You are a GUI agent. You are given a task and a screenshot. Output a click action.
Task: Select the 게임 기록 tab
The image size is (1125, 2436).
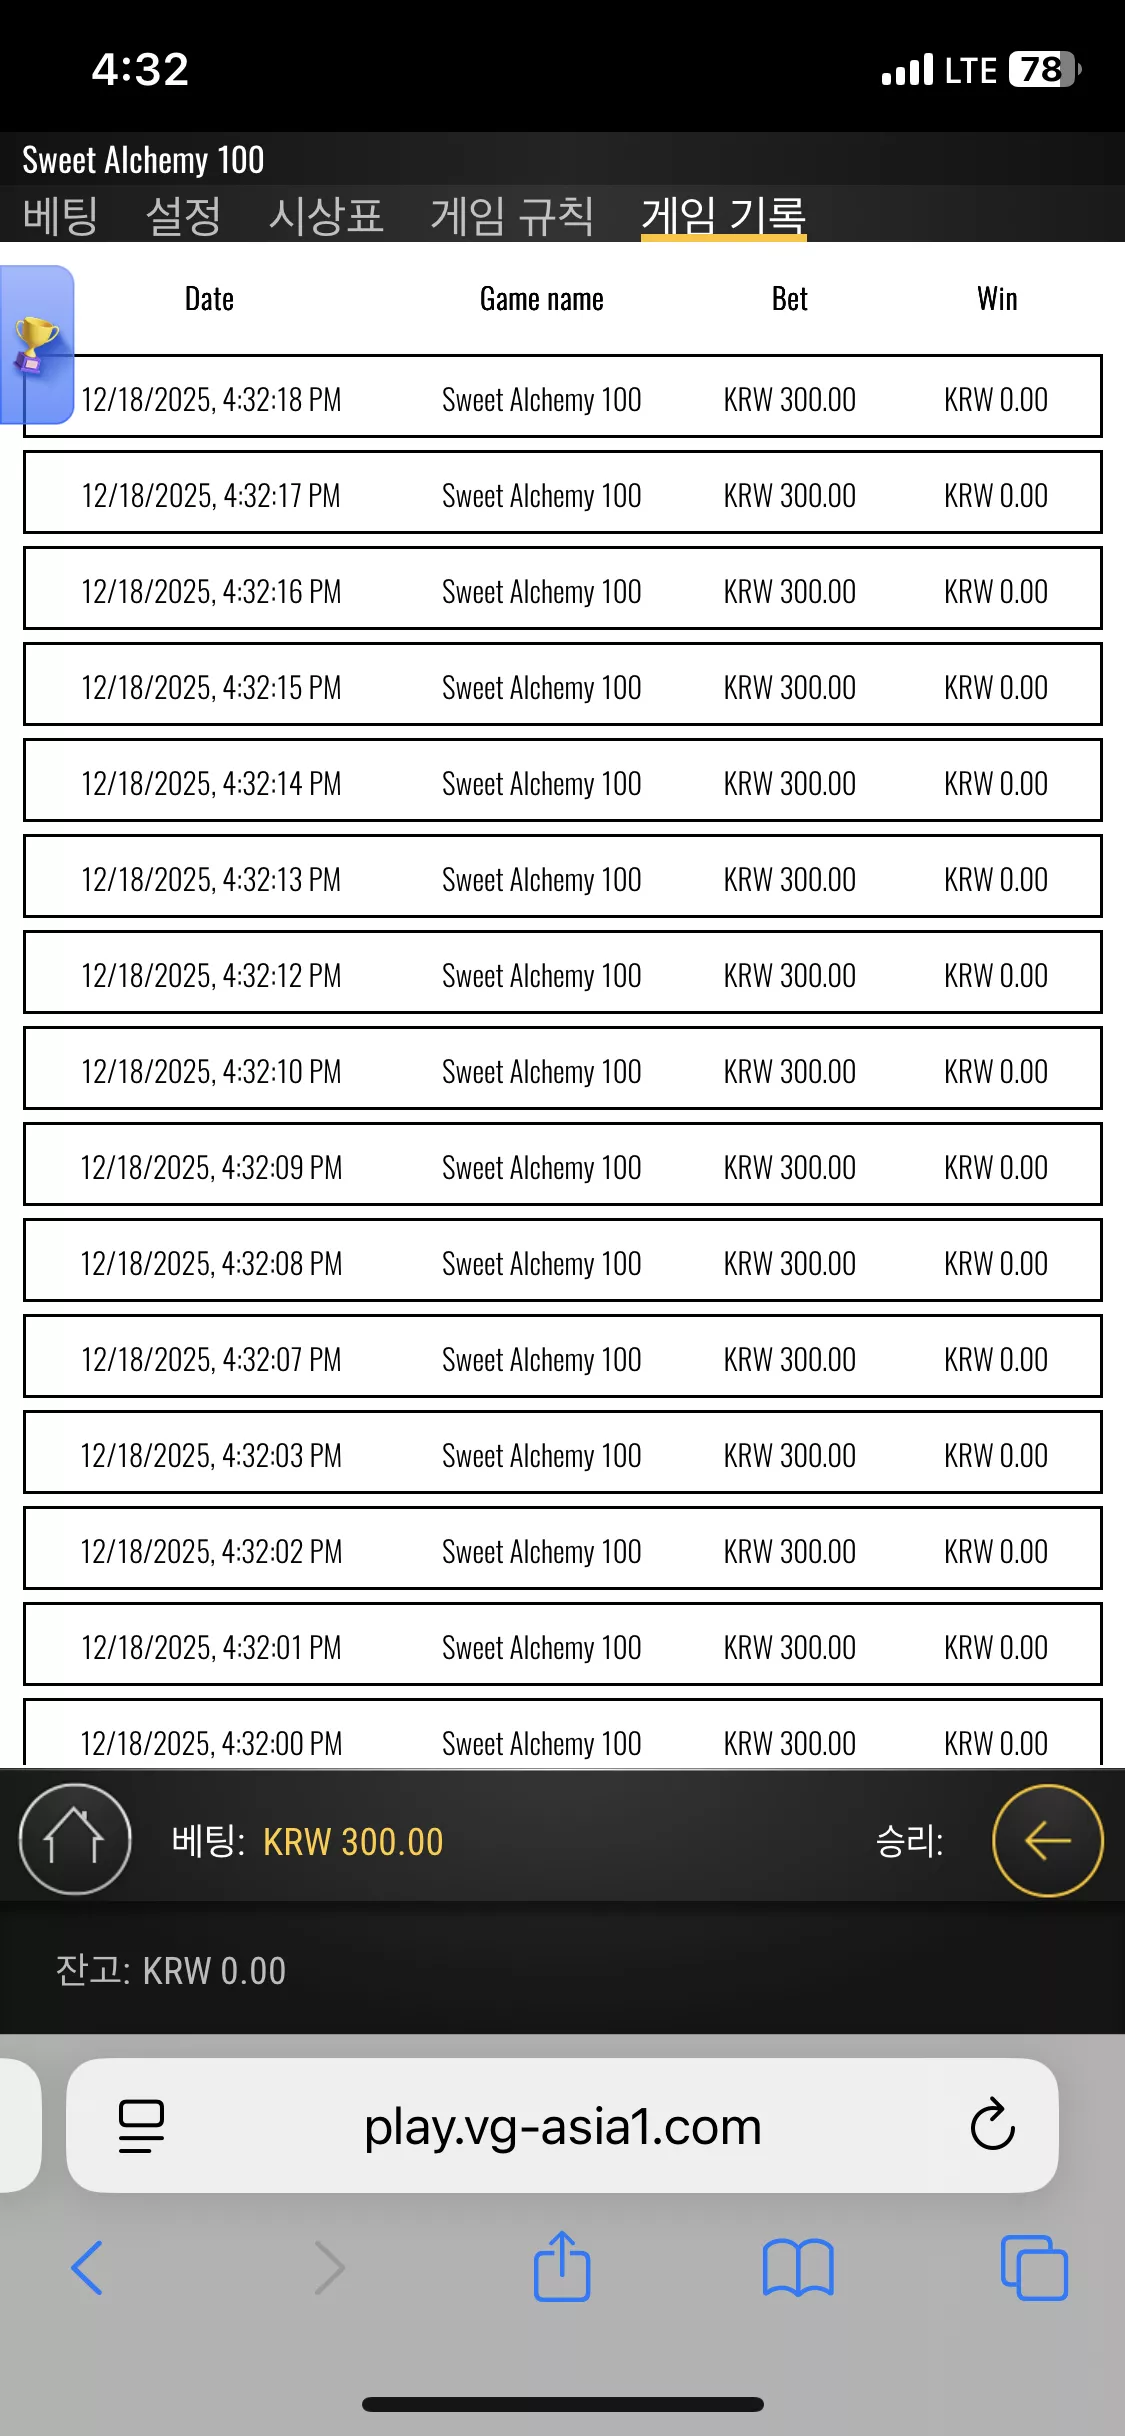click(723, 215)
